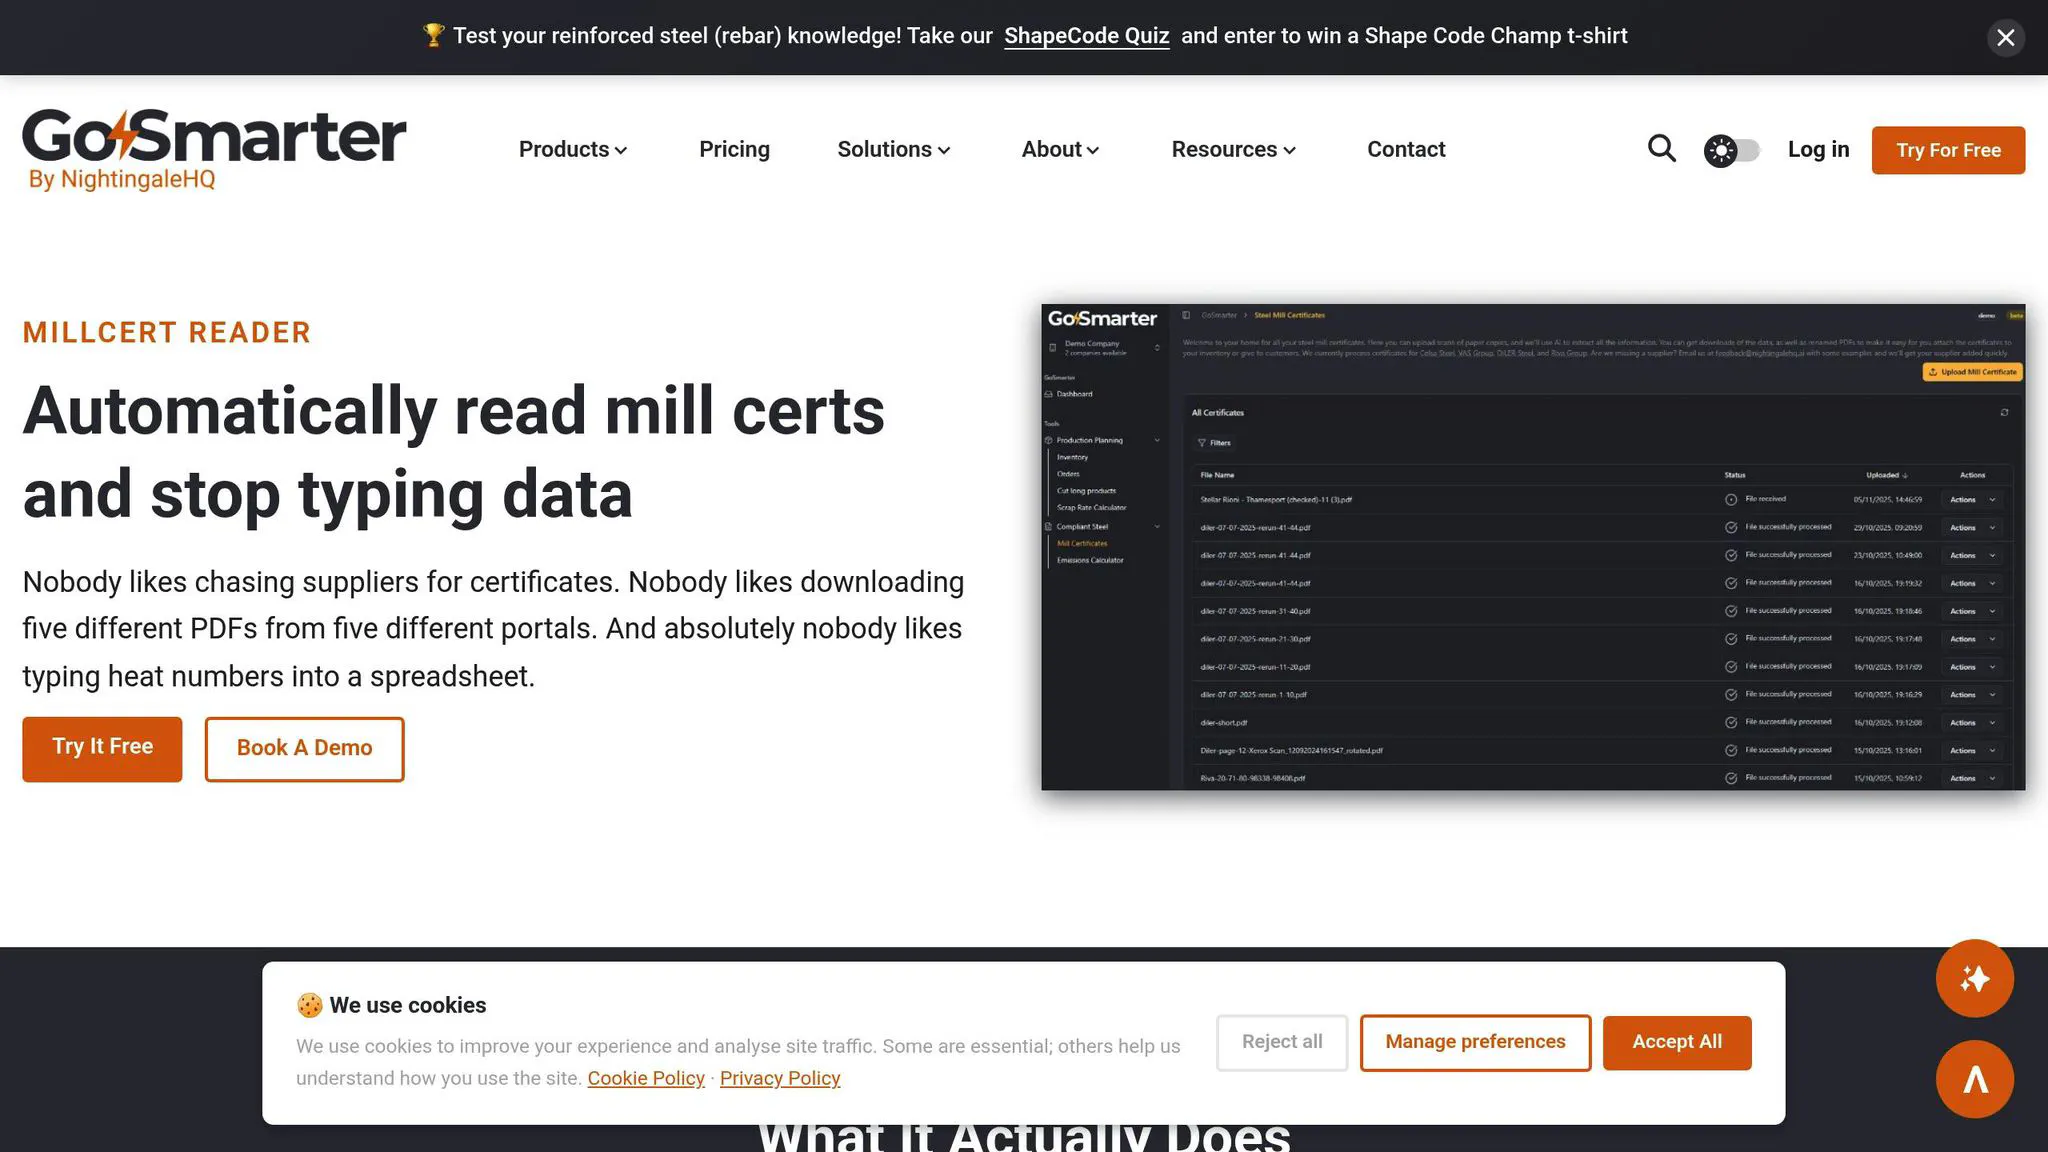The width and height of the screenshot is (2048, 1152).
Task: Open the Solutions dropdown menu
Action: (x=893, y=149)
